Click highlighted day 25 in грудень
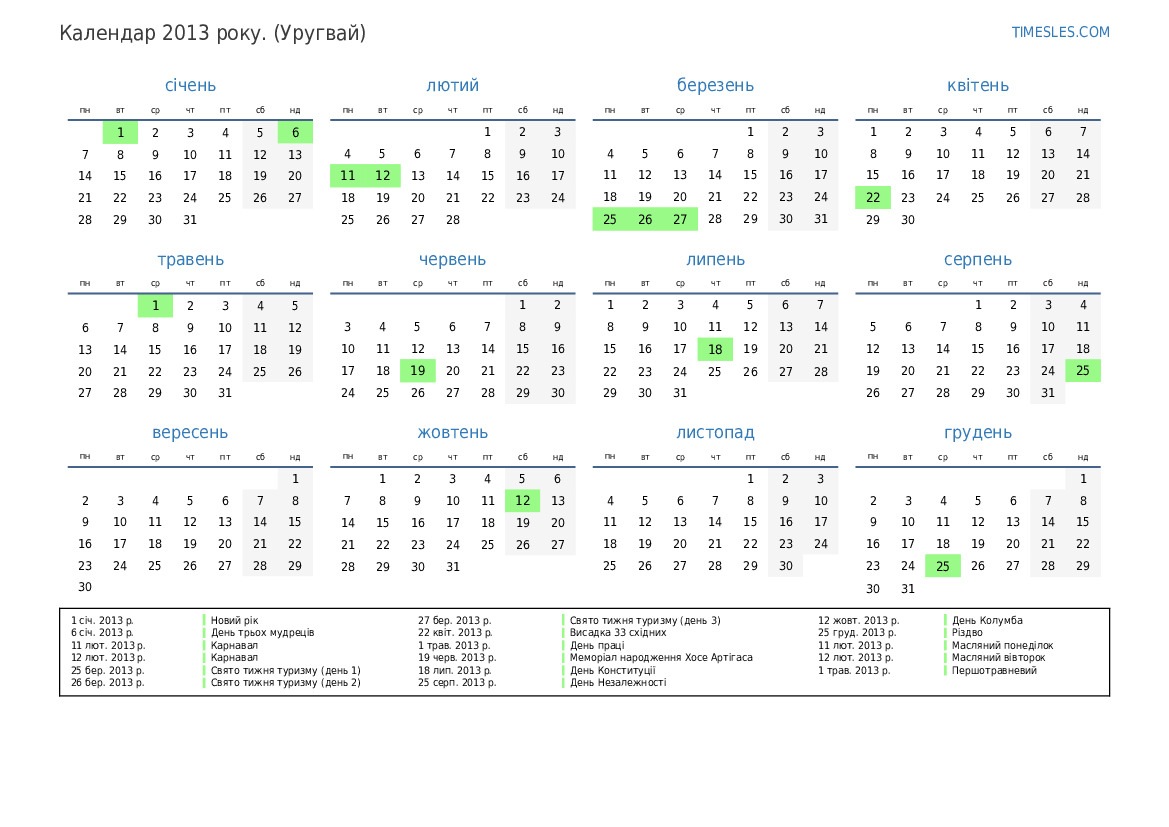 coord(943,566)
